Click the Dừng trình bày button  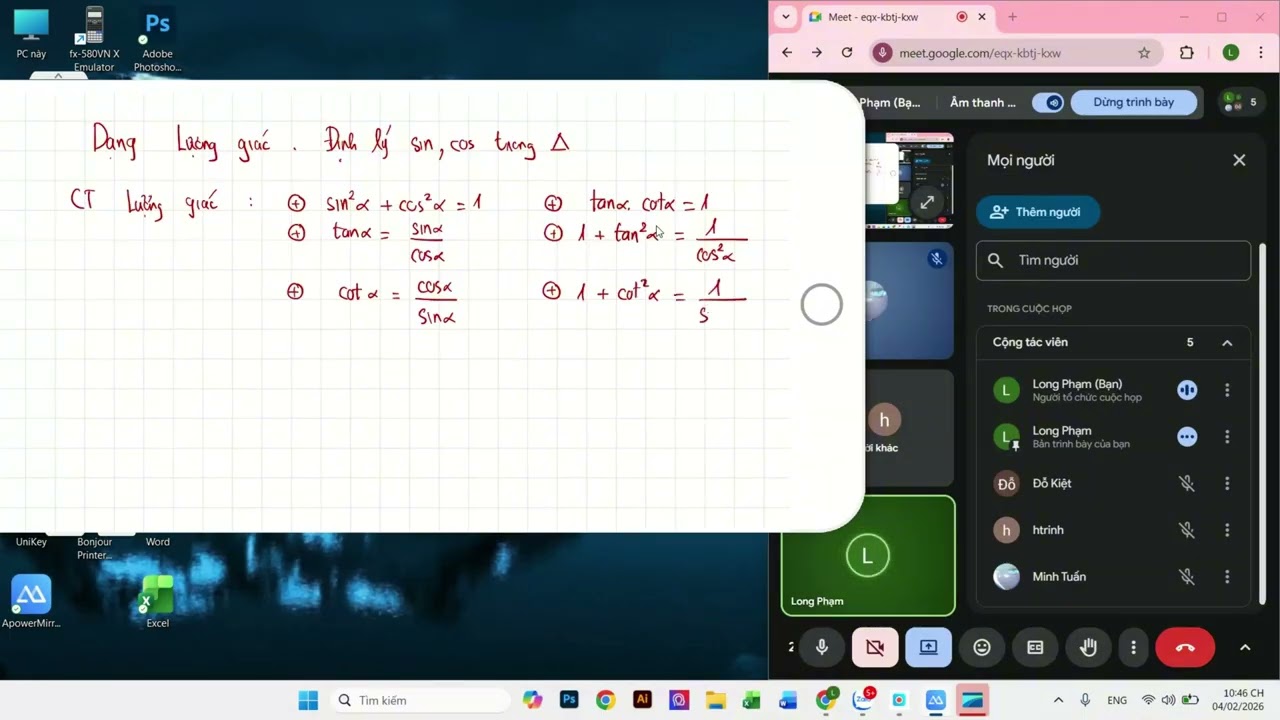1134,102
